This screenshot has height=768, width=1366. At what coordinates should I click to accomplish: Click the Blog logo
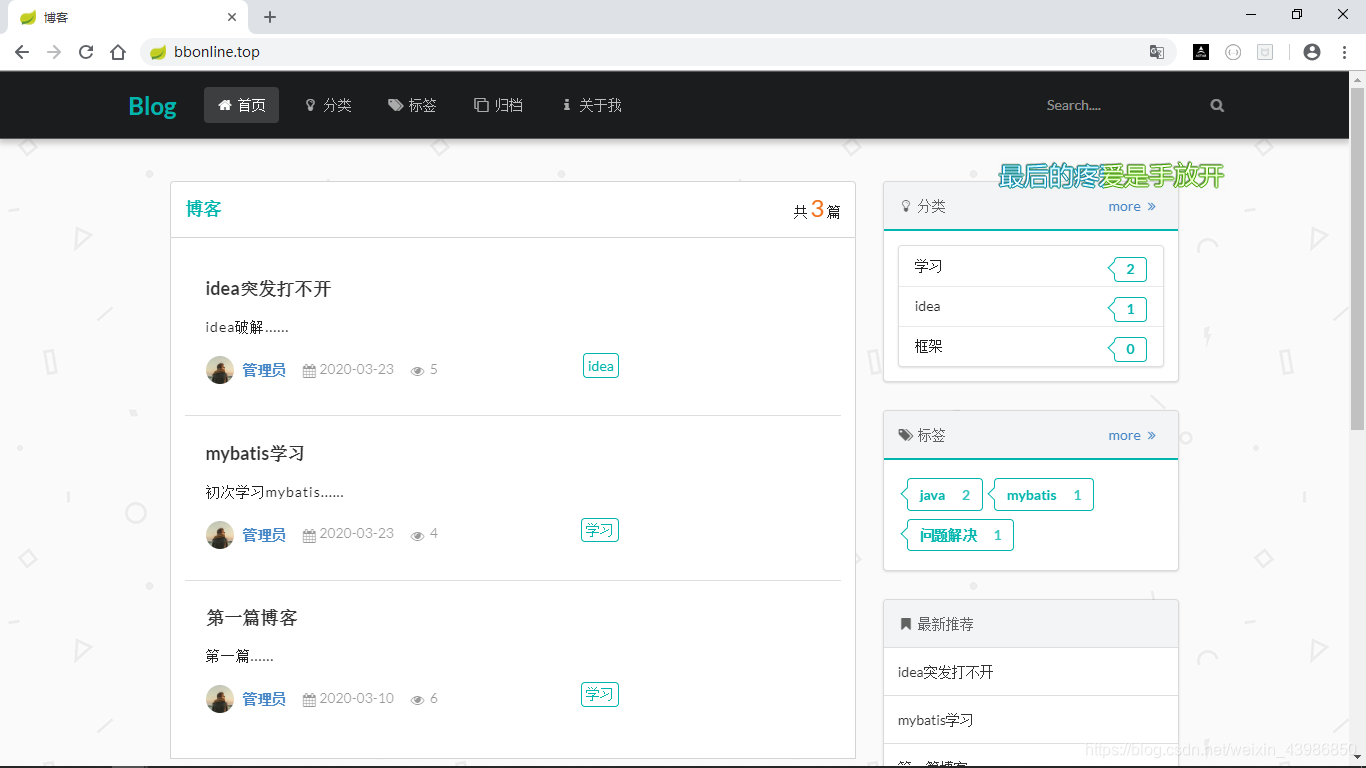click(x=152, y=106)
